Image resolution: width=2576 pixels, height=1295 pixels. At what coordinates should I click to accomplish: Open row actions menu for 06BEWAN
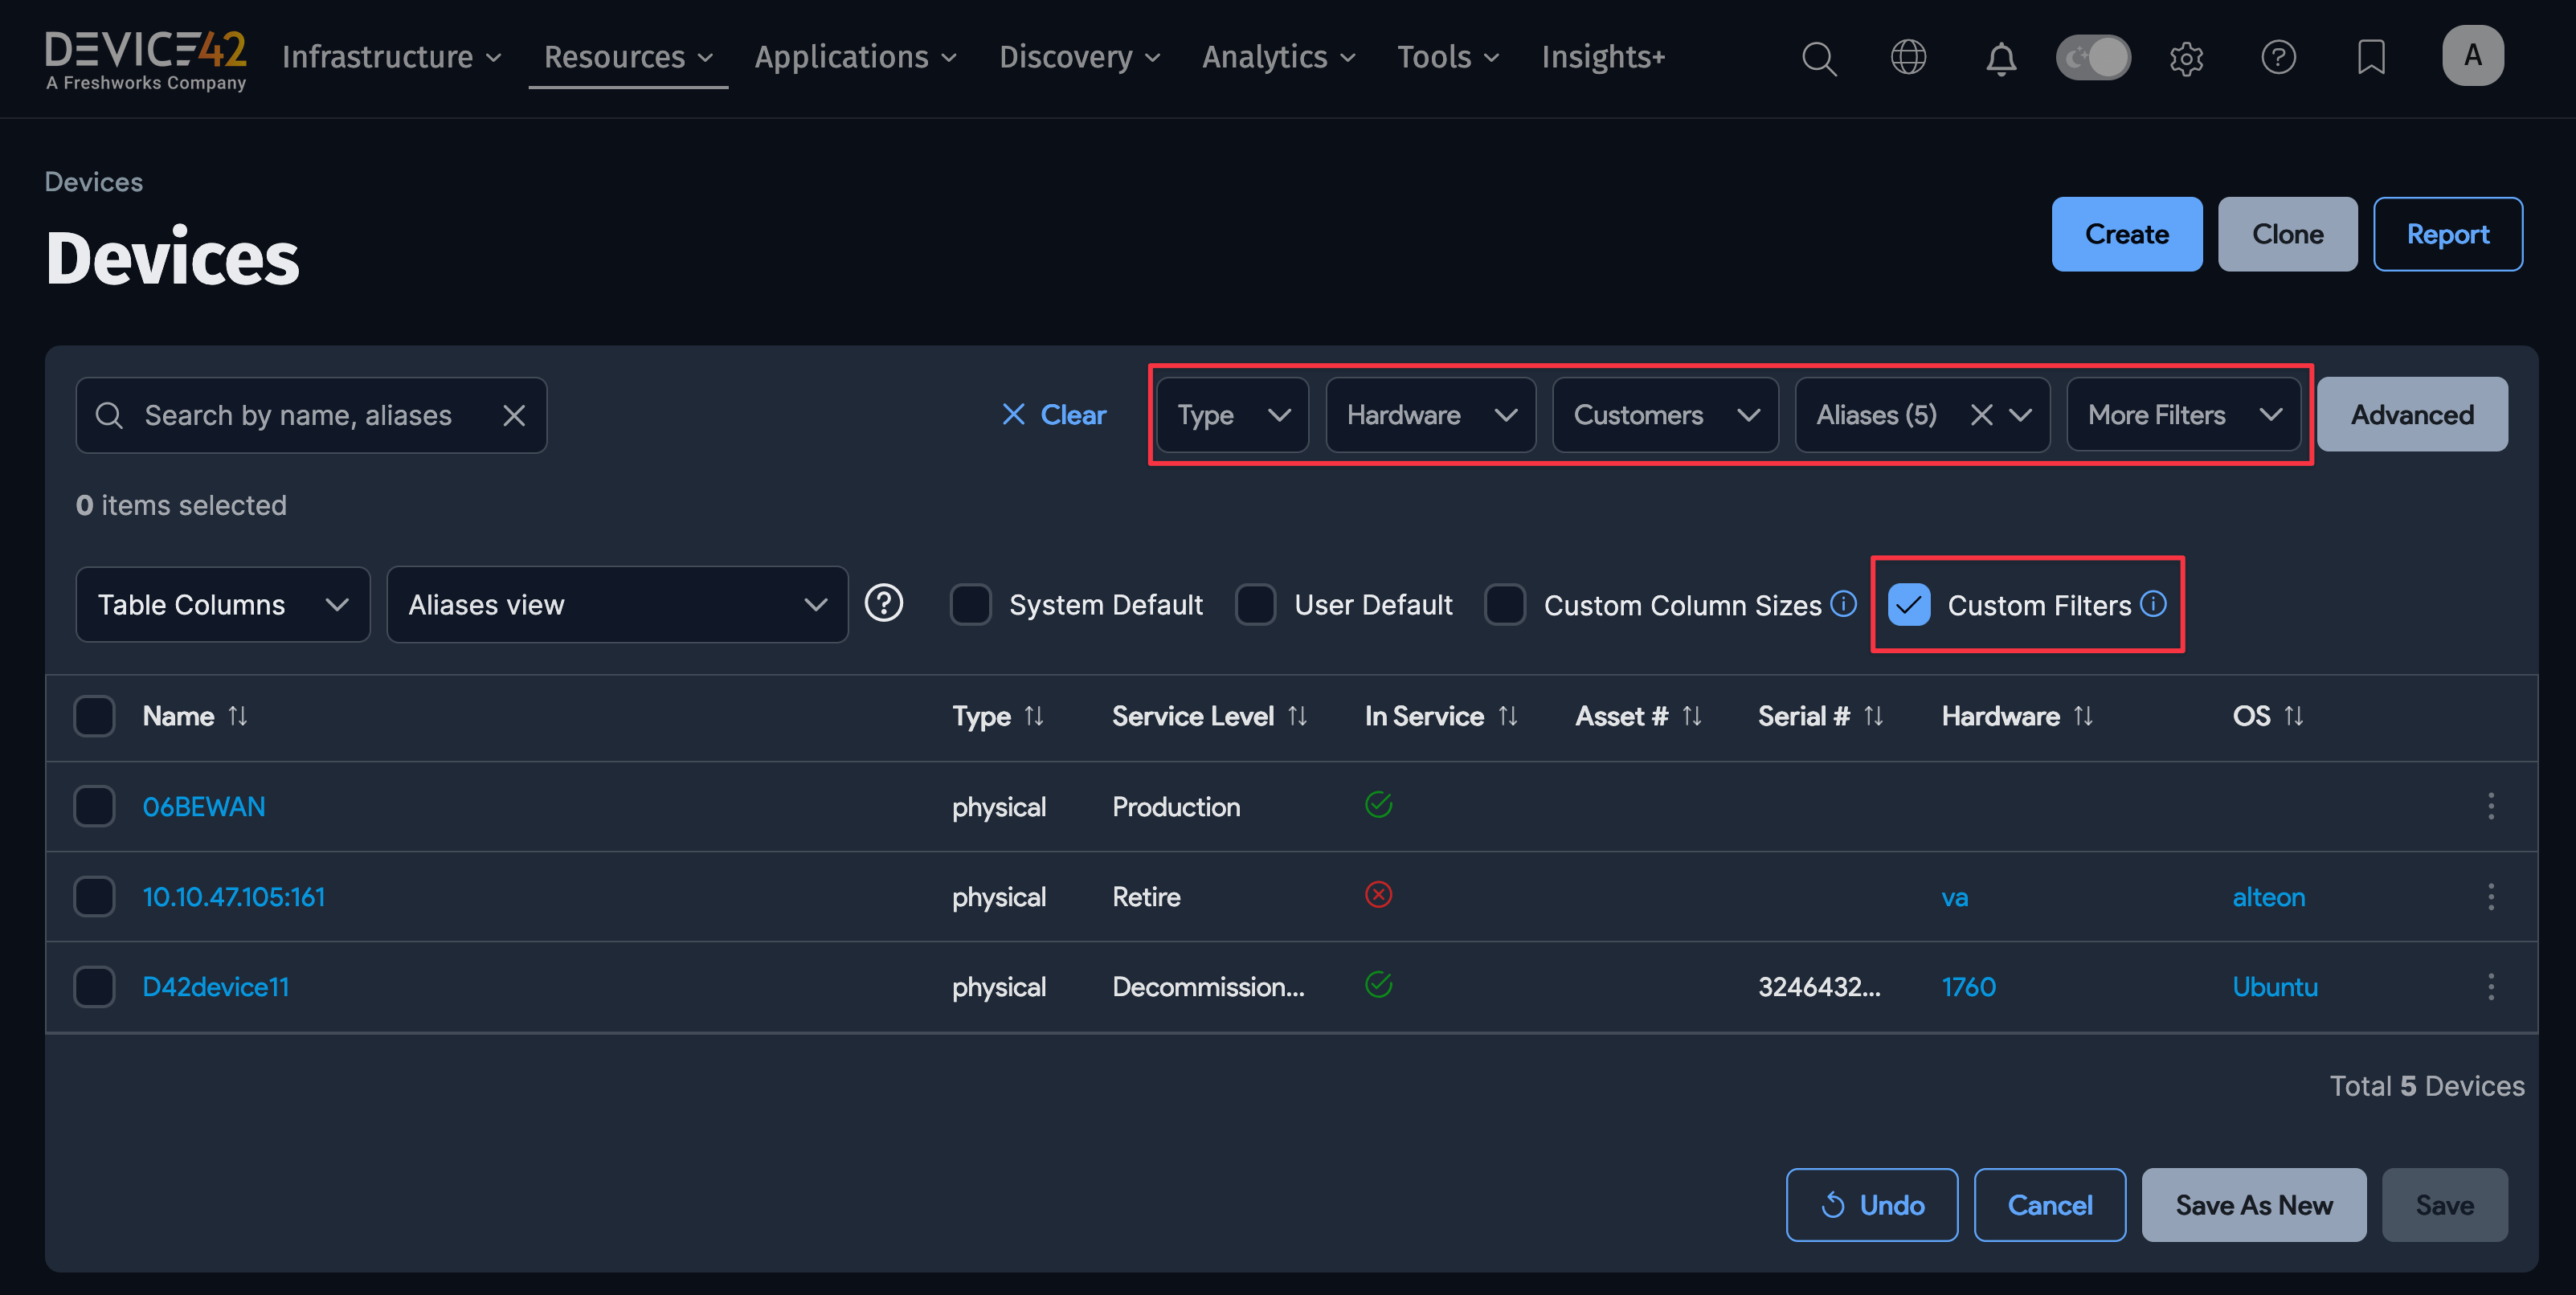[x=2490, y=806]
